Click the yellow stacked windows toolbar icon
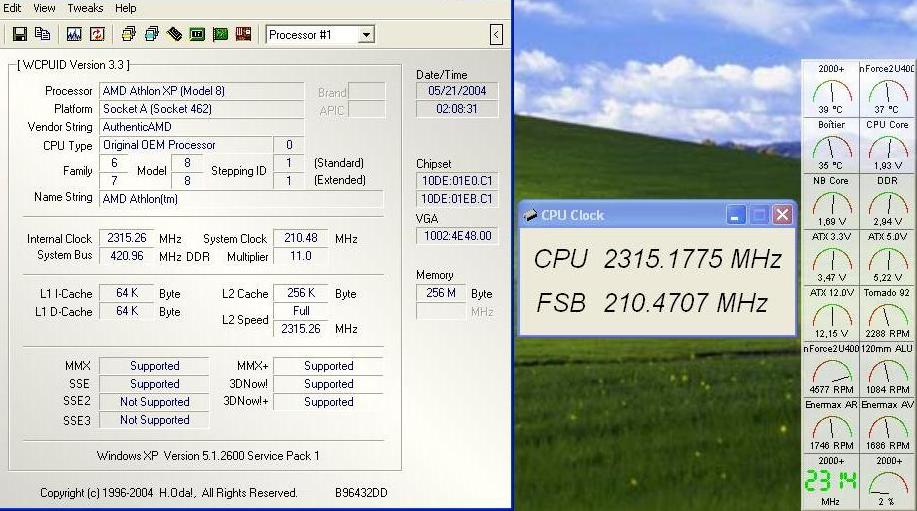The height and width of the screenshot is (511, 917). click(x=129, y=34)
